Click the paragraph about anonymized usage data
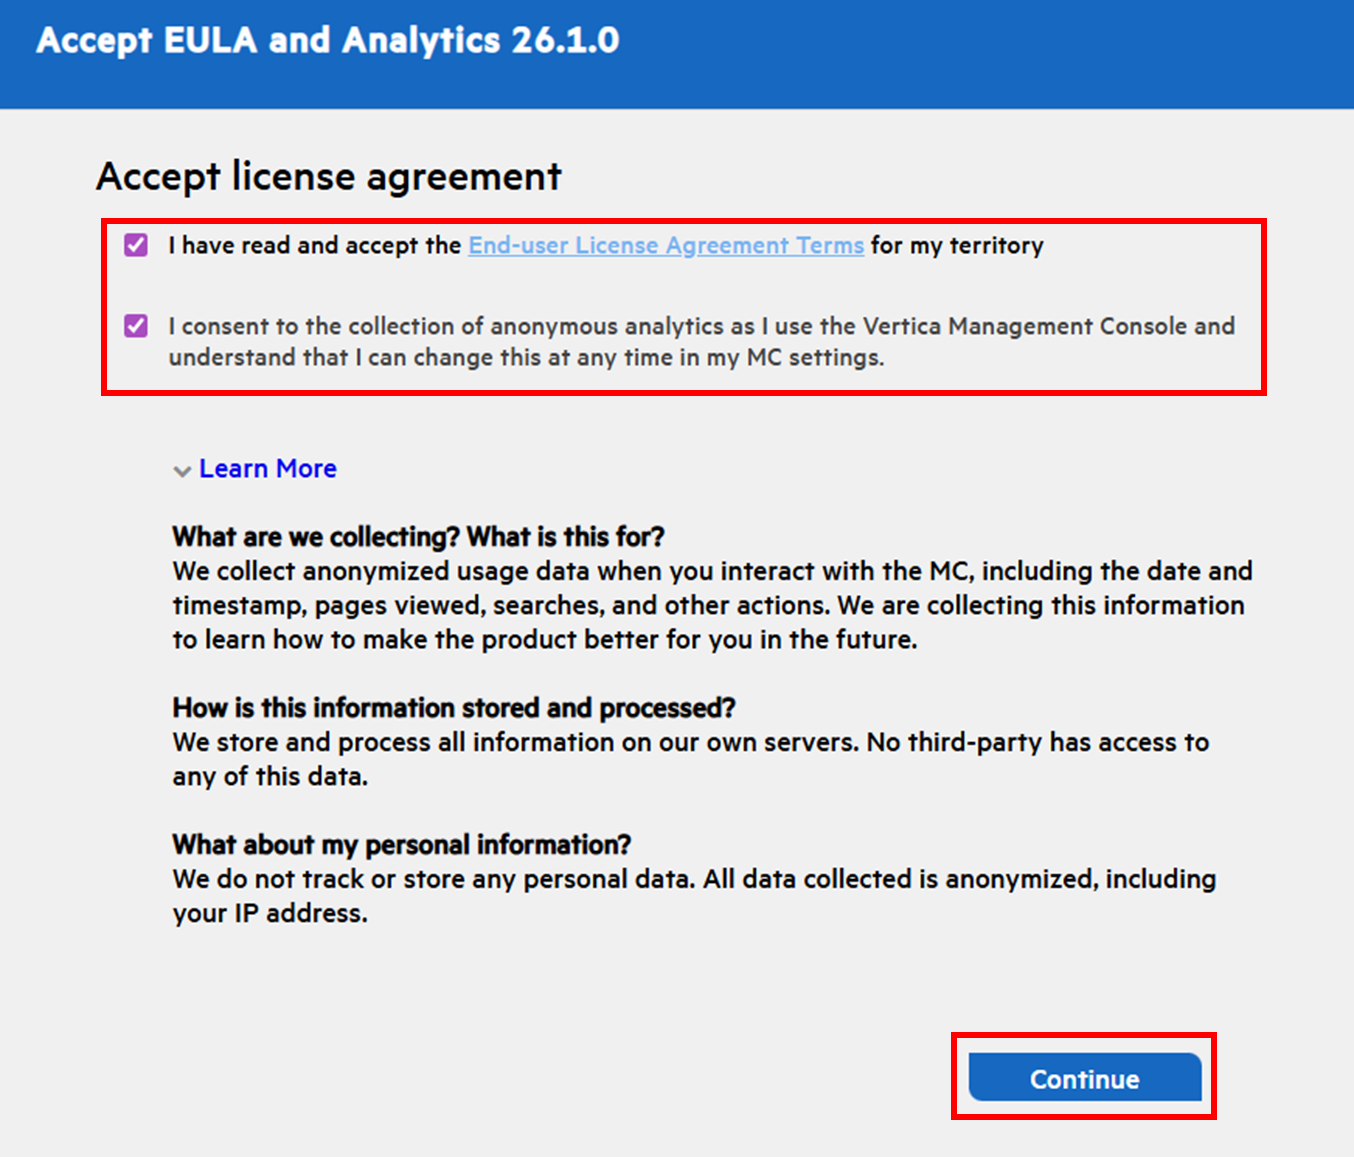The height and width of the screenshot is (1157, 1354). point(712,605)
